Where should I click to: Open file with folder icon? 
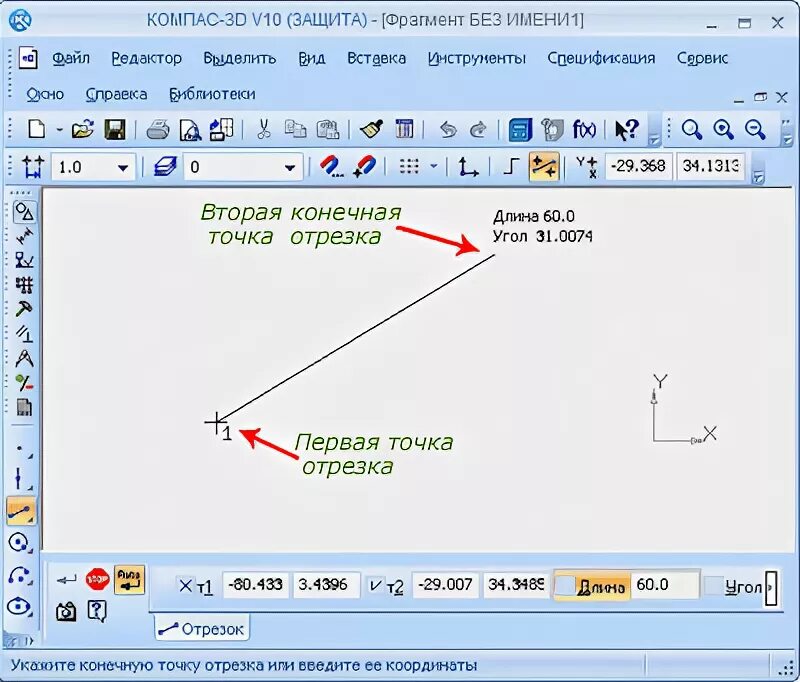click(83, 130)
